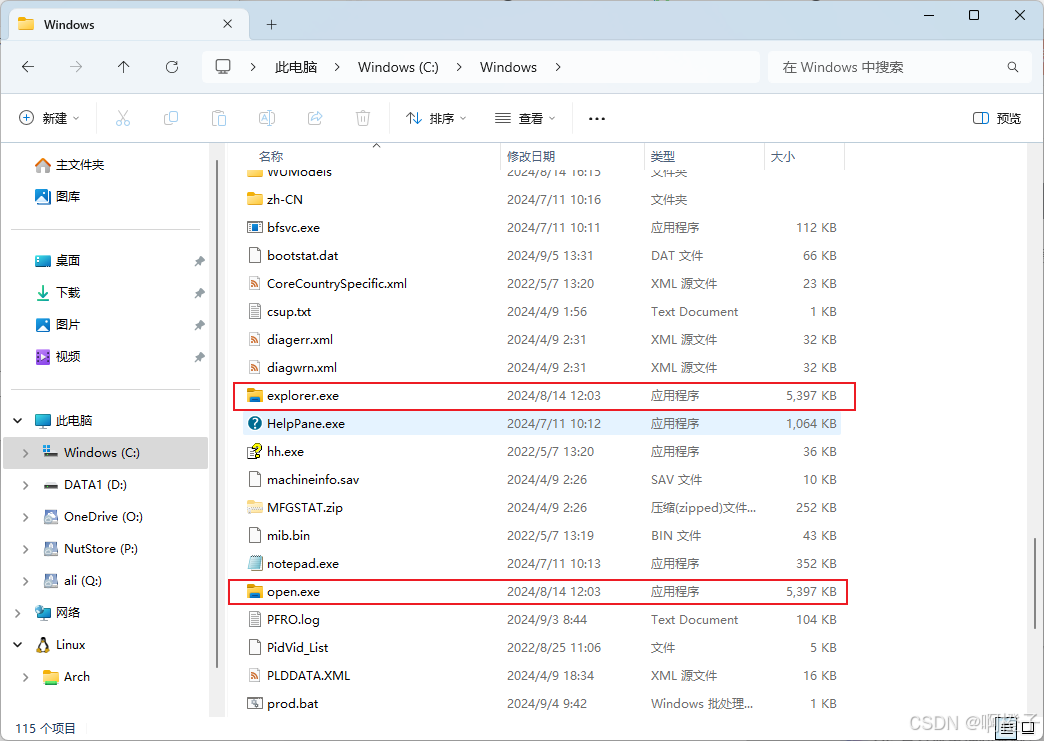Image resolution: width=1044 pixels, height=741 pixels.
Task: Expand the OneDrive (O:) tree node
Action: pos(25,517)
